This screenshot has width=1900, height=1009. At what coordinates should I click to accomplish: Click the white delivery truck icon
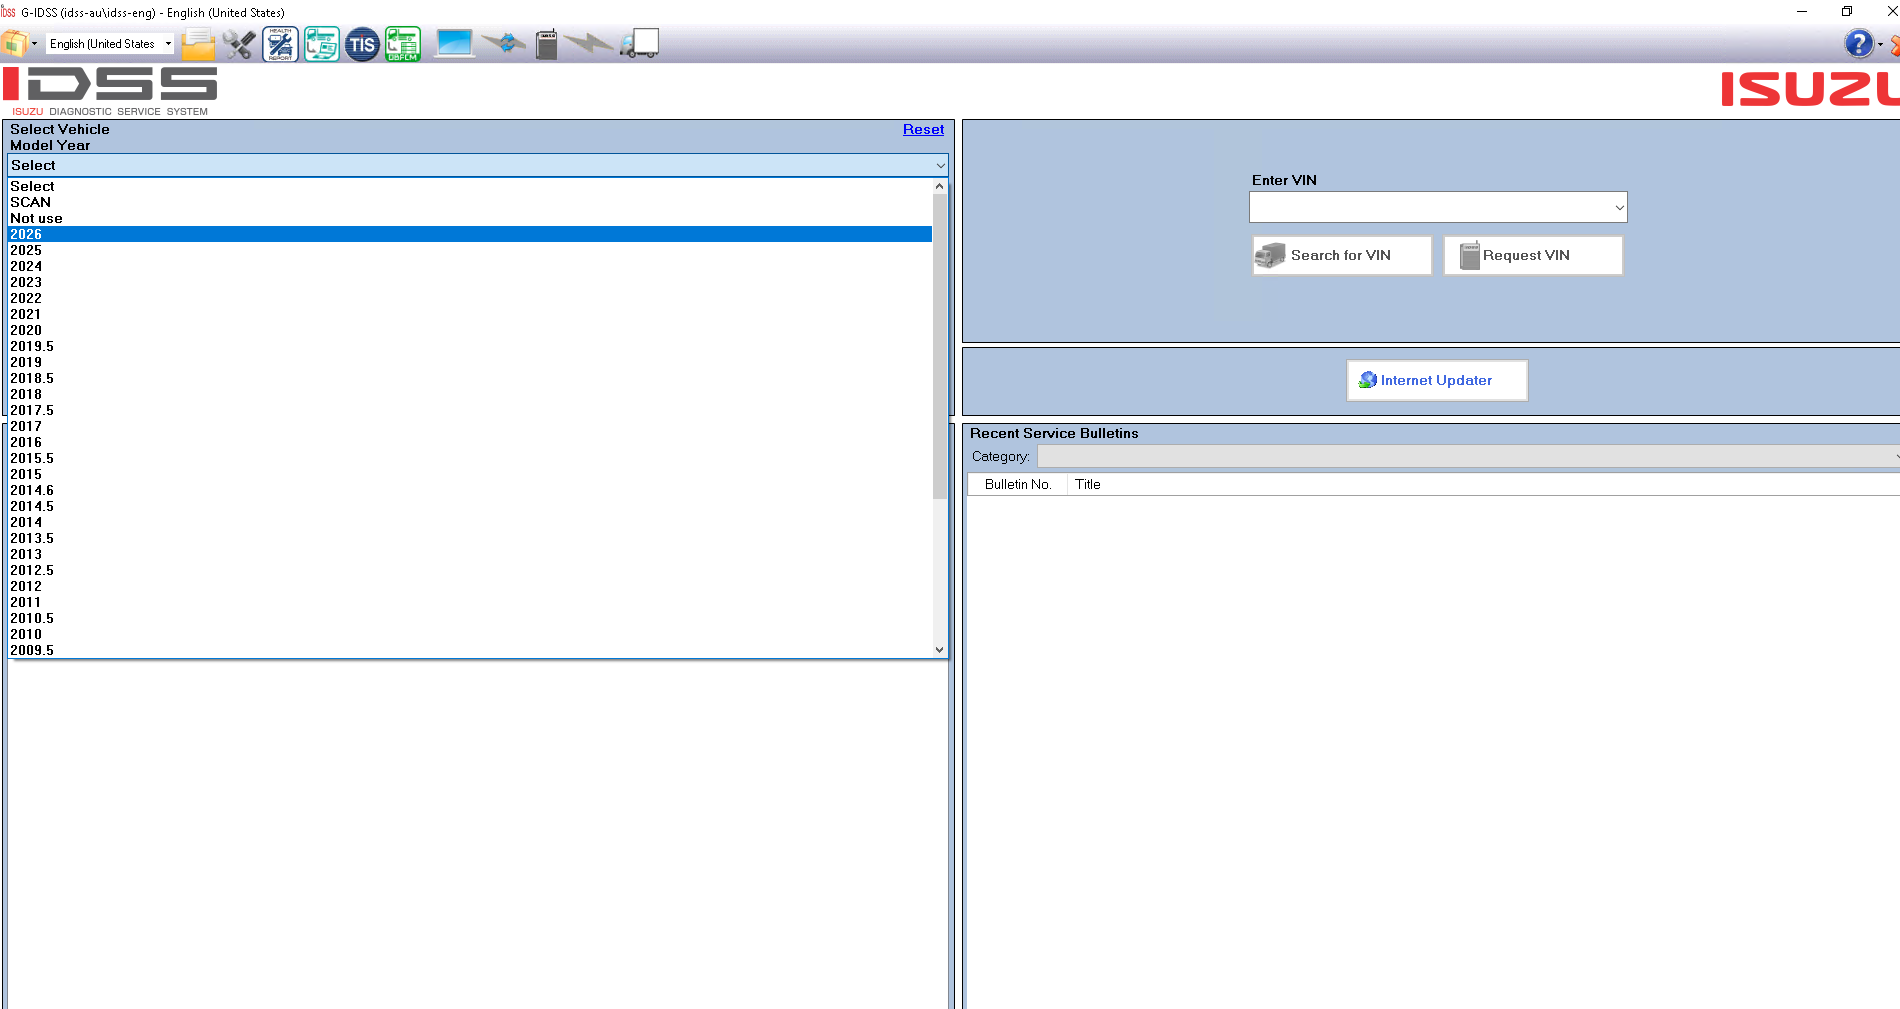640,44
